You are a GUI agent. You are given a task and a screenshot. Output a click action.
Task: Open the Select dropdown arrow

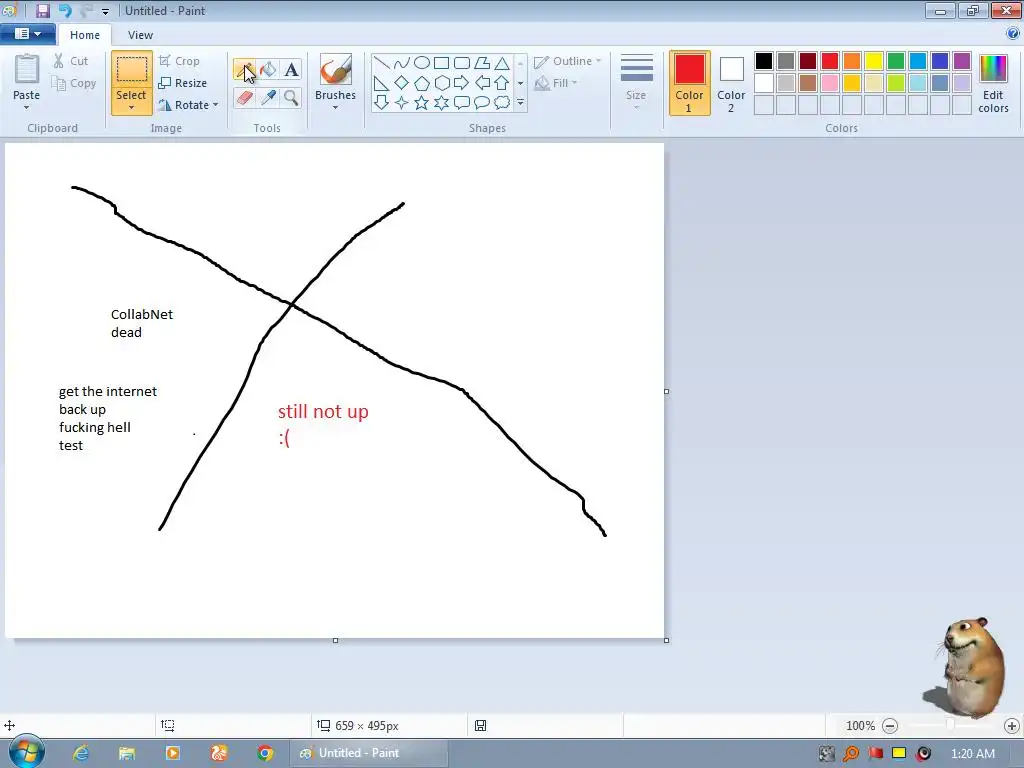[x=131, y=108]
